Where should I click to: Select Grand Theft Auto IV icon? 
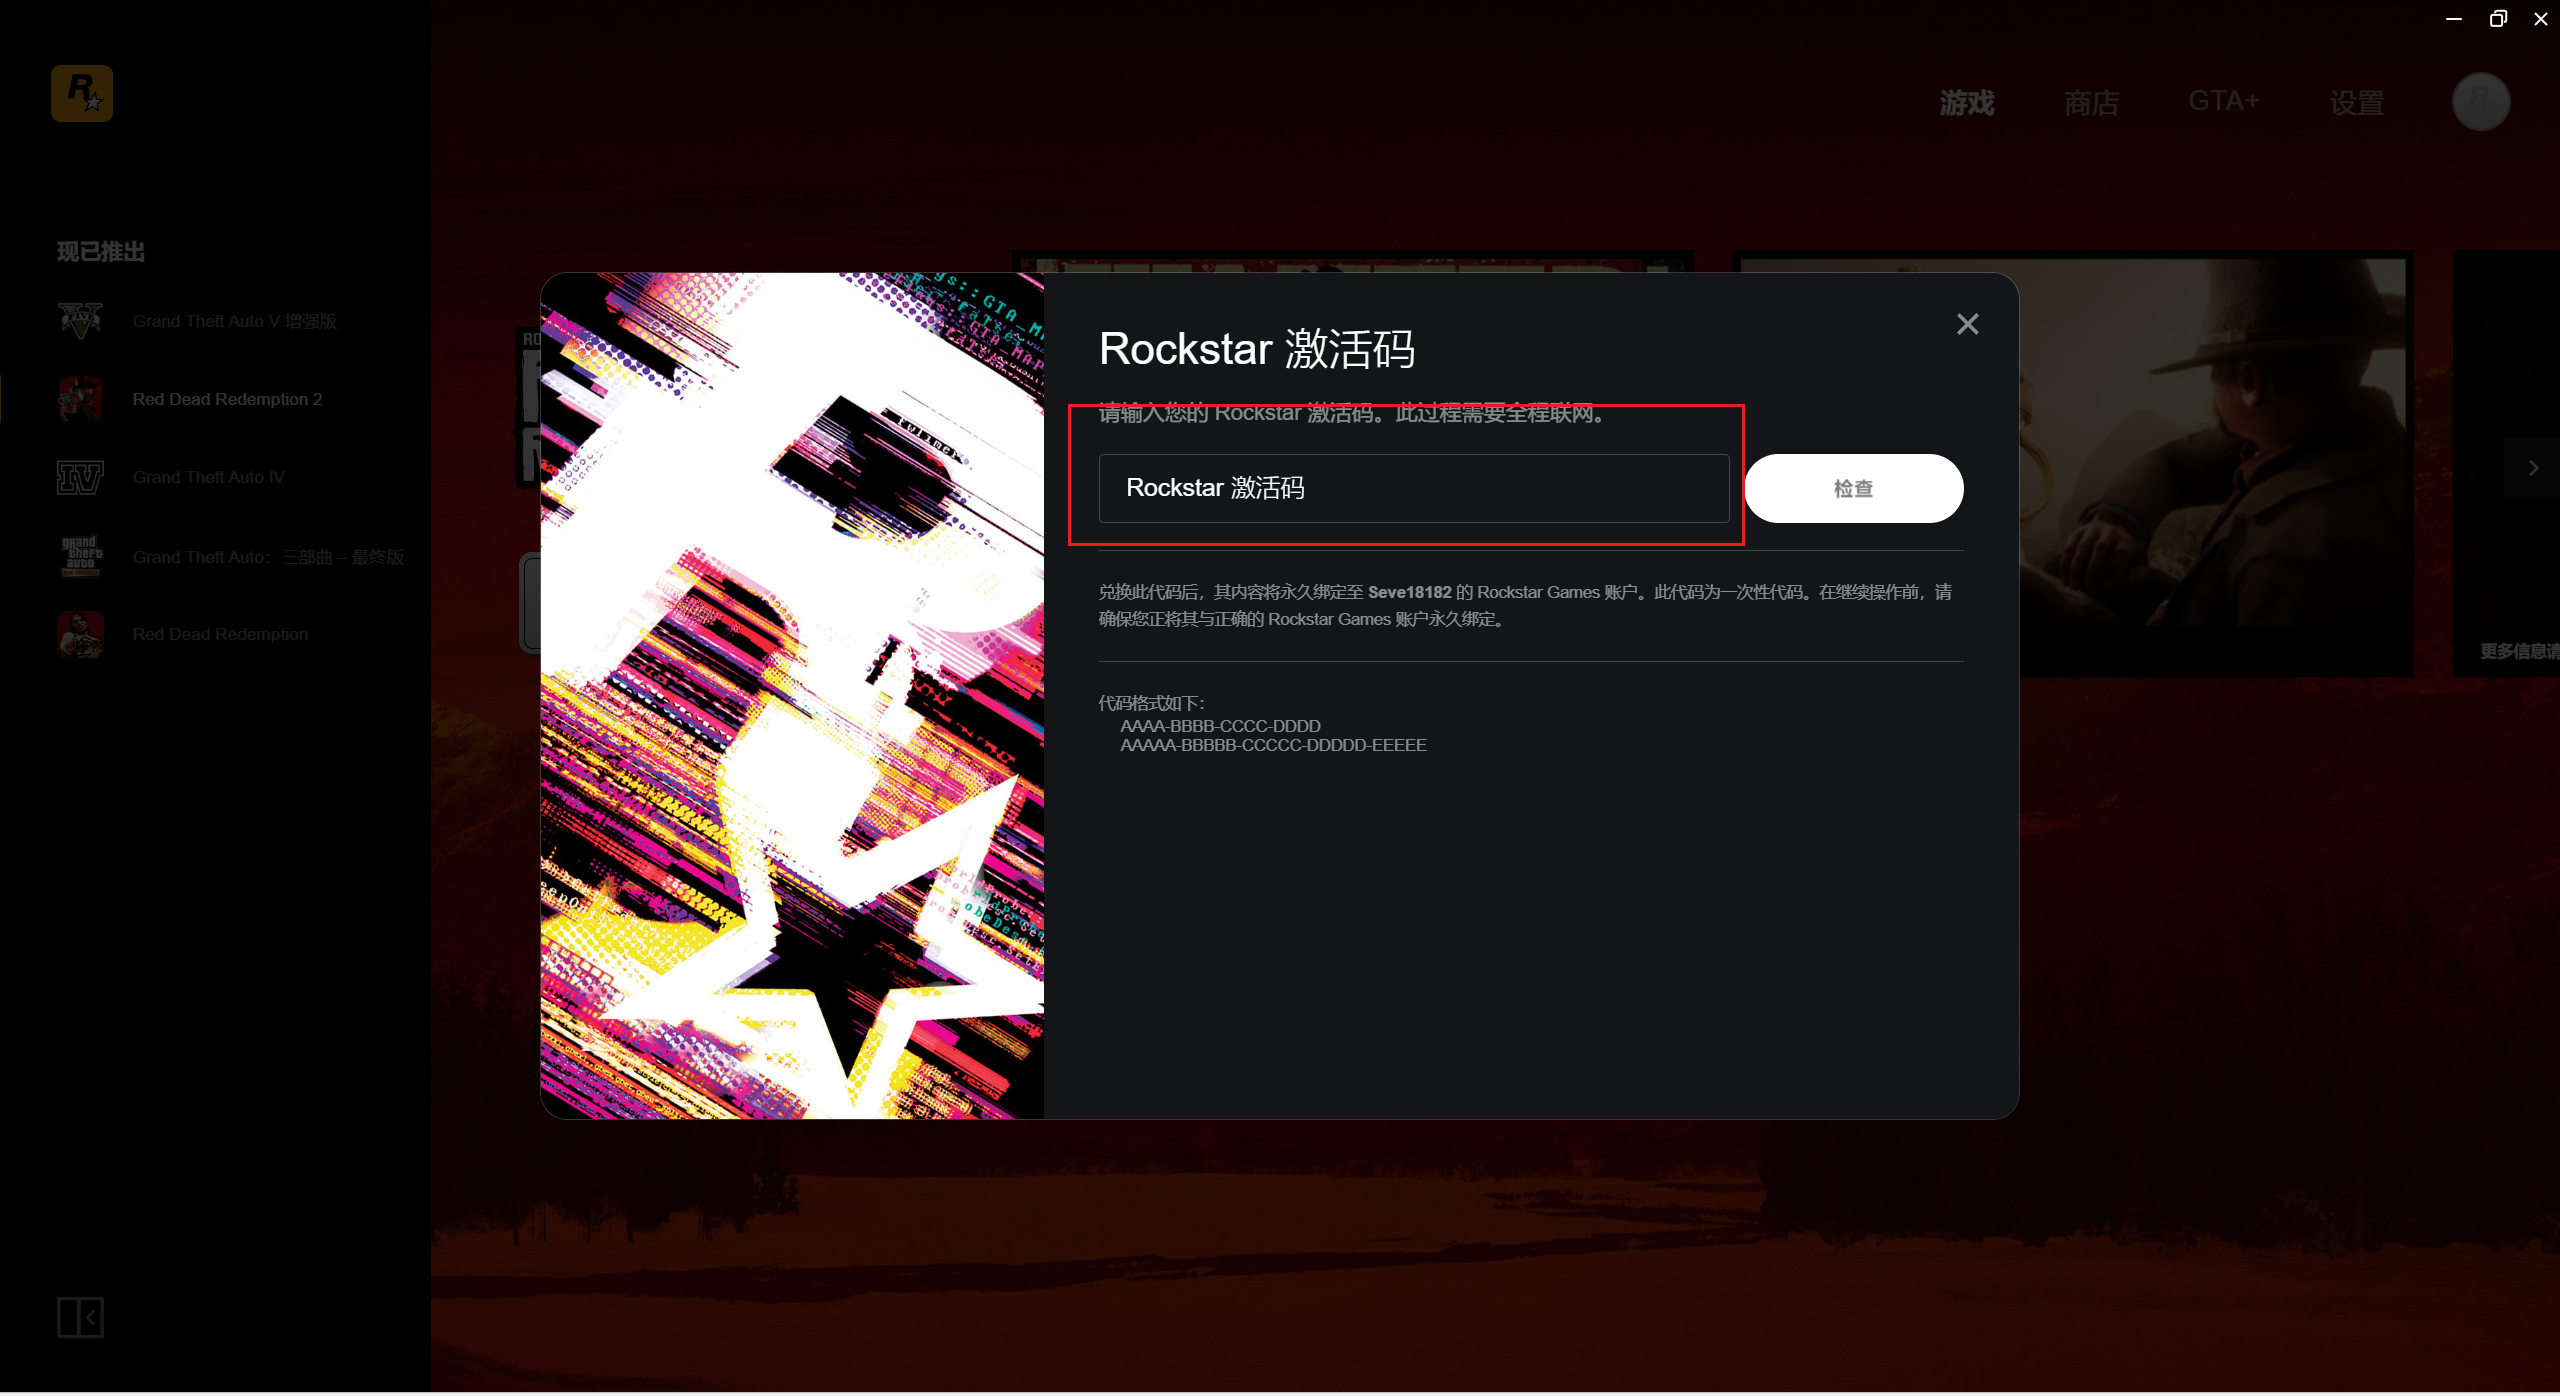[81, 477]
